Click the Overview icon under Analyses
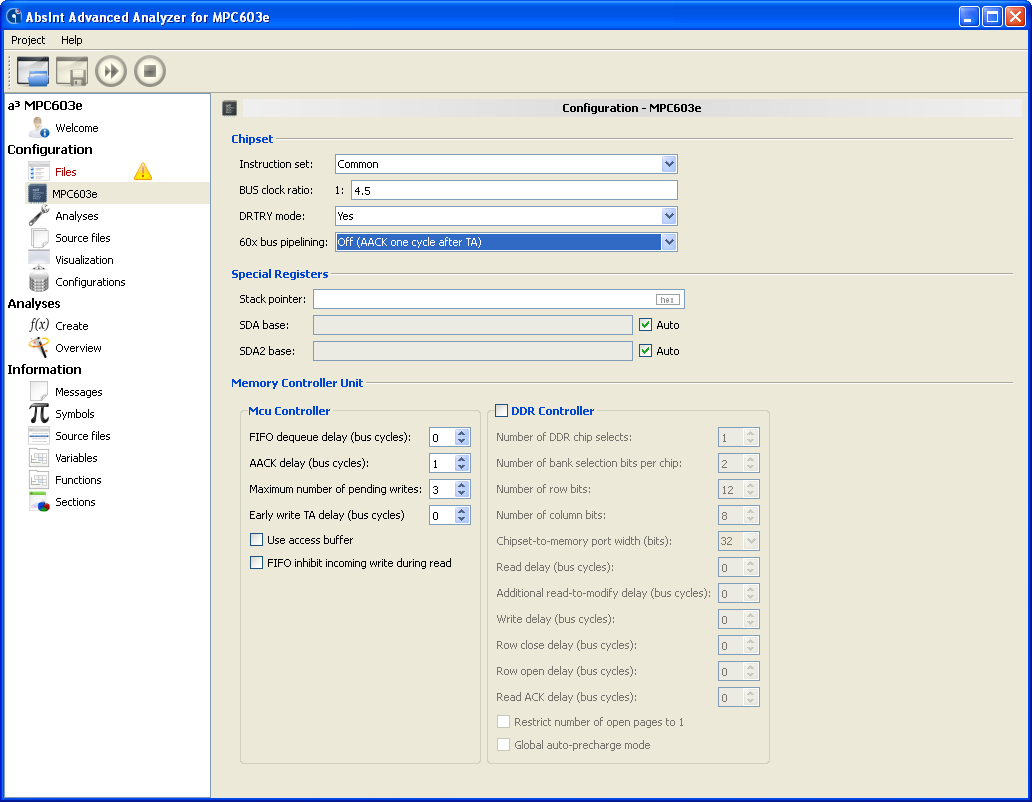 click(39, 347)
